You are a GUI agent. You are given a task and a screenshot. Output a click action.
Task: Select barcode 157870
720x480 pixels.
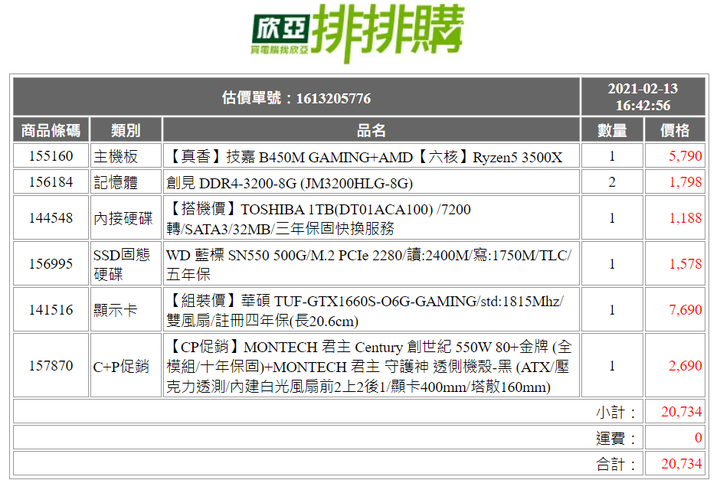pos(51,365)
